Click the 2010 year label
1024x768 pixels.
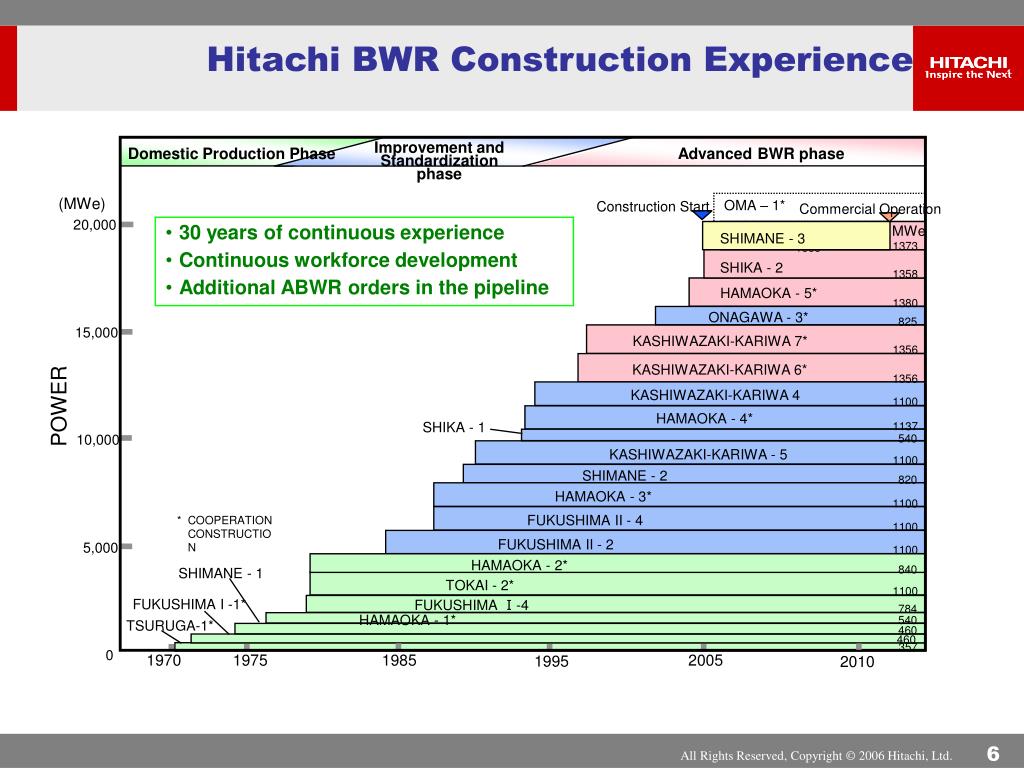point(857,662)
